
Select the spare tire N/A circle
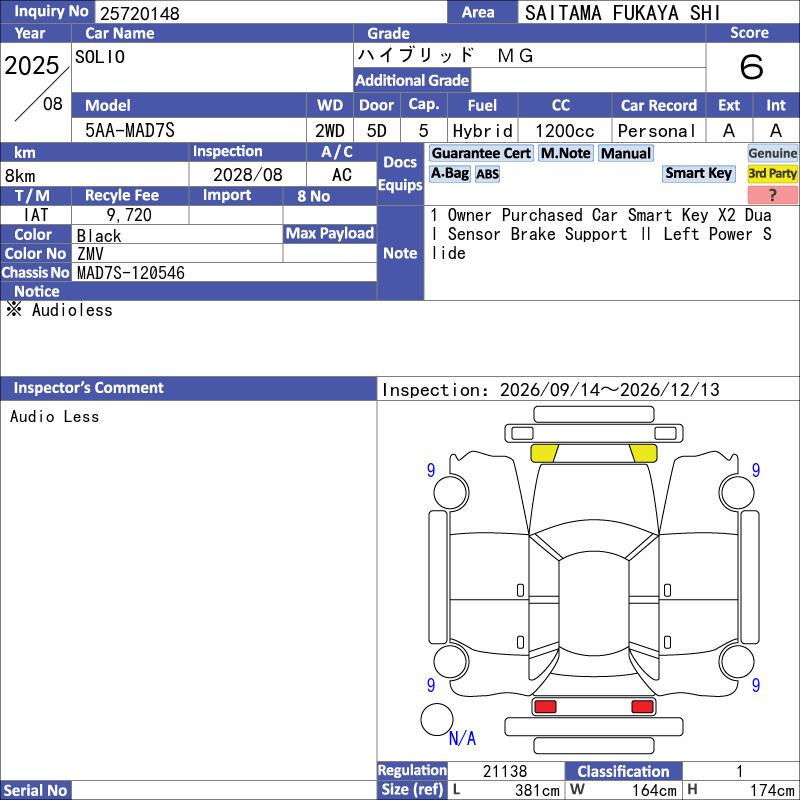point(437,719)
